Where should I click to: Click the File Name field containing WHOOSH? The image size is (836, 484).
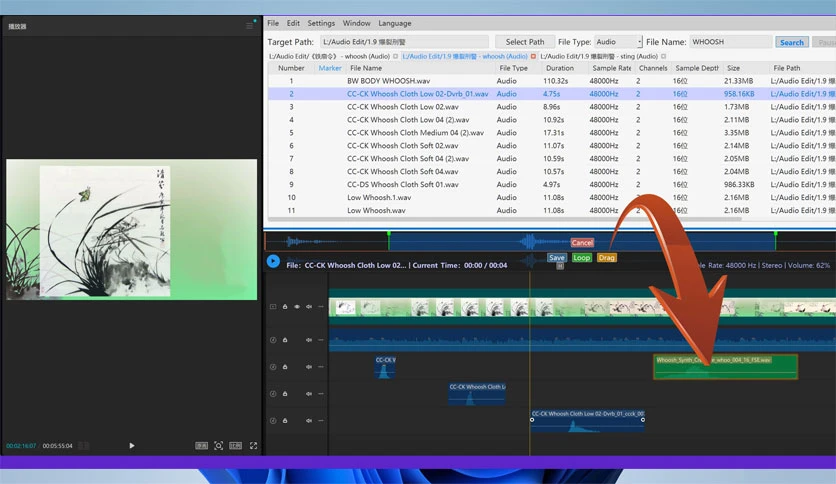[x=730, y=42]
